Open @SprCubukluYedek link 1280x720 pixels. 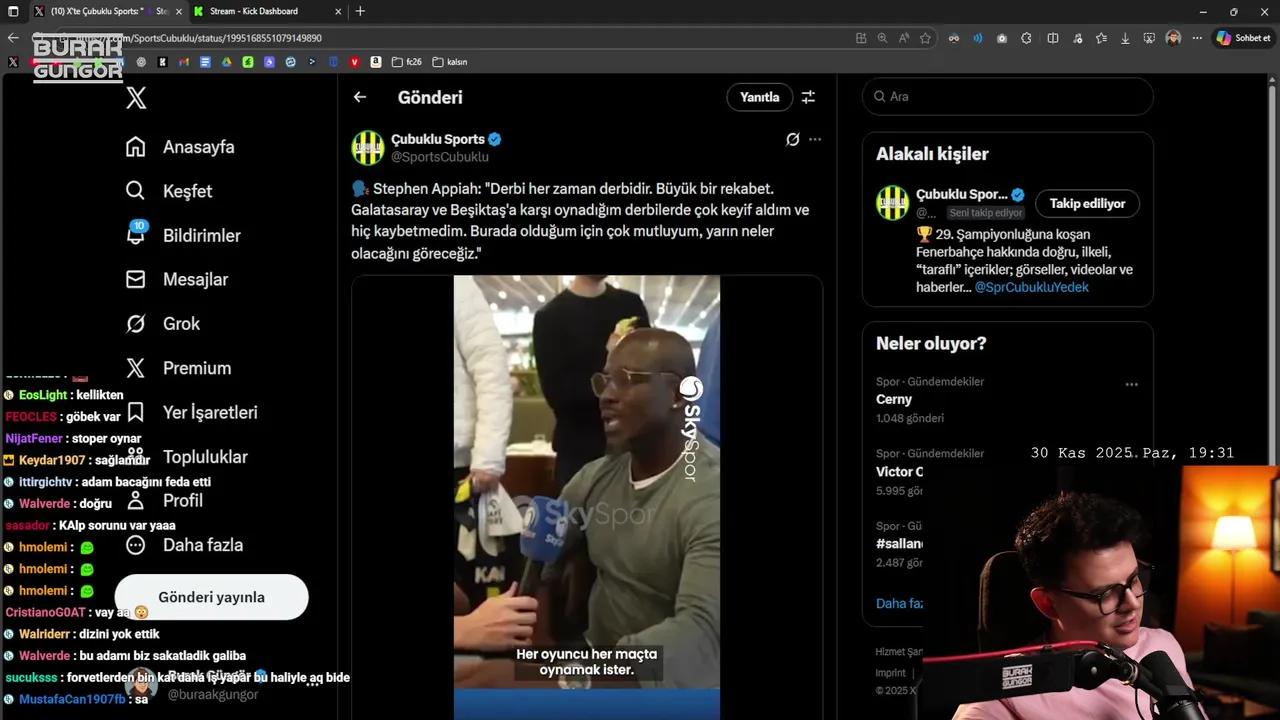[1032, 287]
